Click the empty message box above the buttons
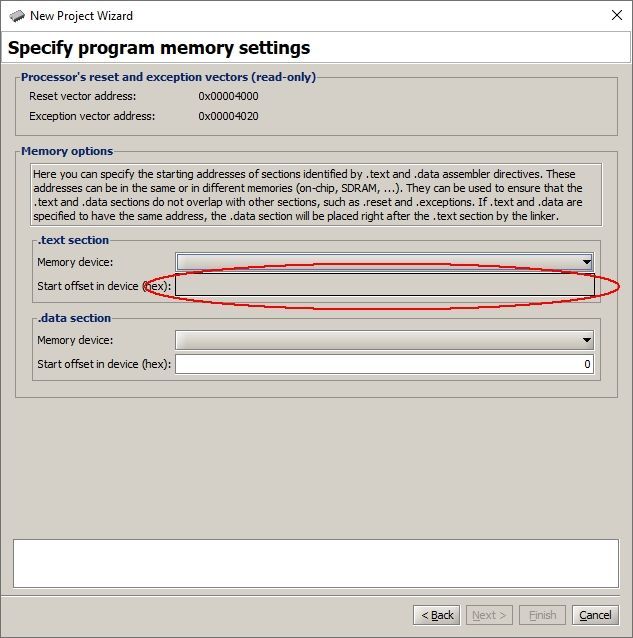The width and height of the screenshot is (633, 638). 316,563
